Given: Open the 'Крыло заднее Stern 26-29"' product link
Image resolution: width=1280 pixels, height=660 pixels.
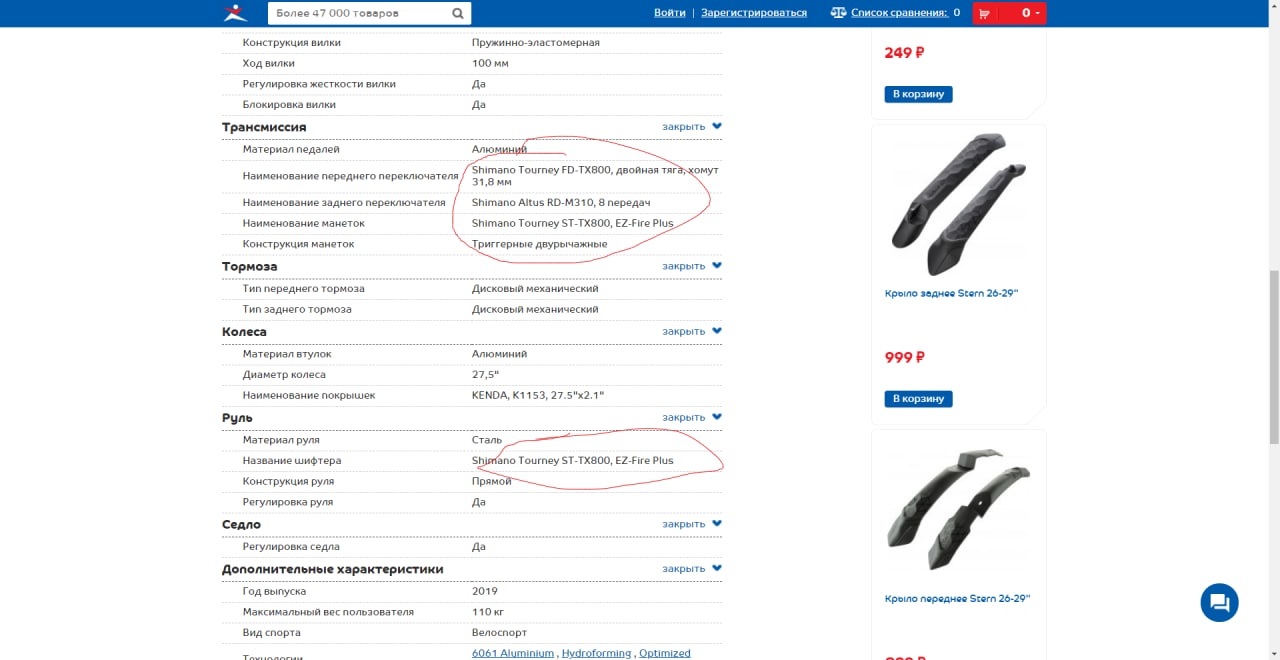Looking at the screenshot, I should (x=951, y=294).
